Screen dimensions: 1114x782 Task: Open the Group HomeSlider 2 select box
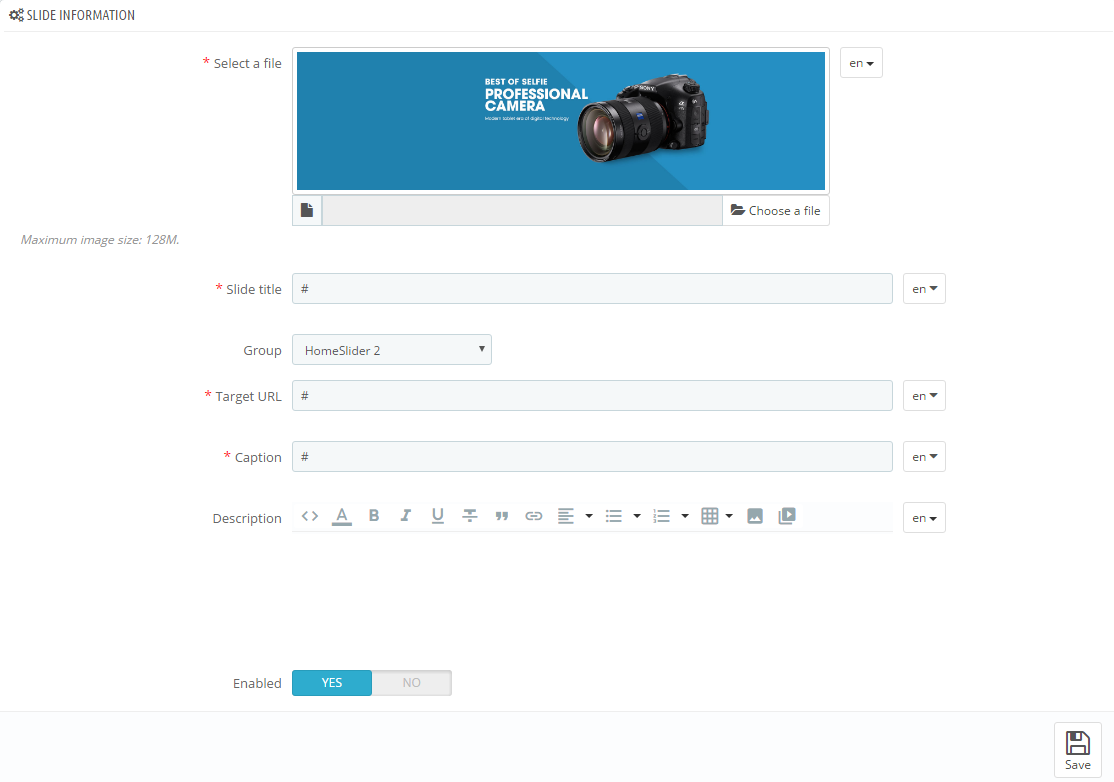pyautogui.click(x=392, y=349)
